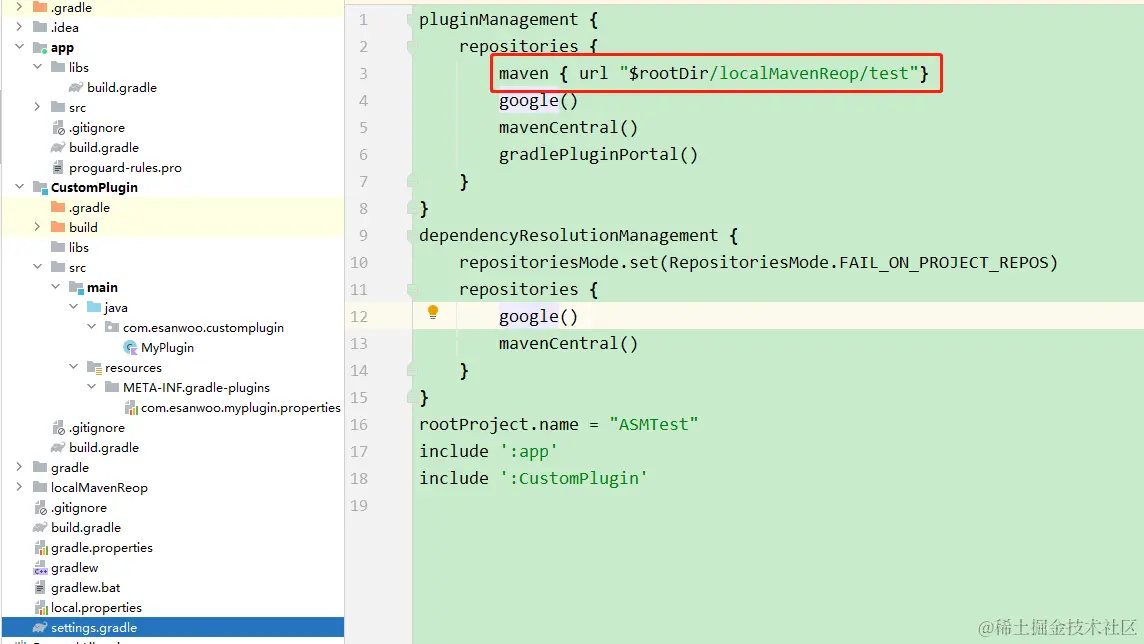Click the fold end marker on line 14
This screenshot has width=1144, height=644.
(411, 369)
